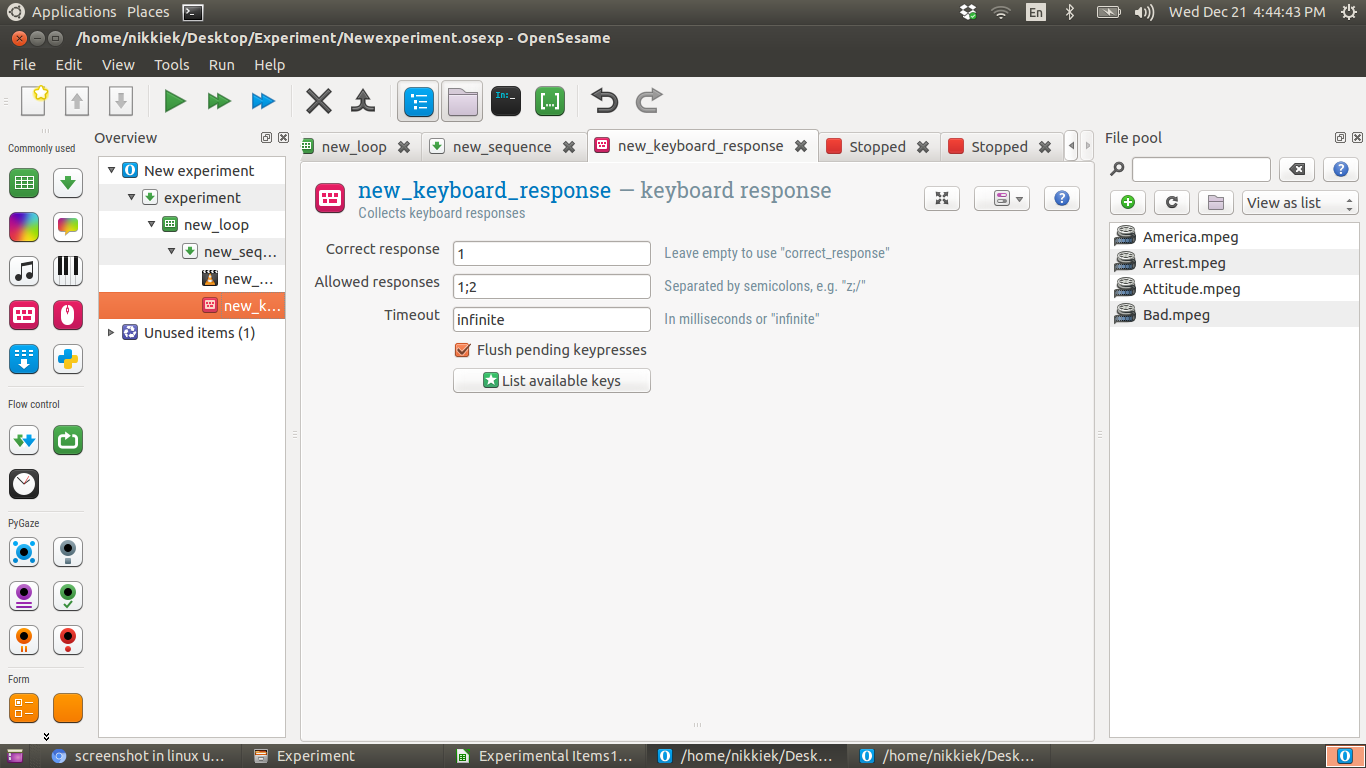Open the view controls dropdown button
The width and height of the screenshot is (1366, 768).
coord(1002,199)
